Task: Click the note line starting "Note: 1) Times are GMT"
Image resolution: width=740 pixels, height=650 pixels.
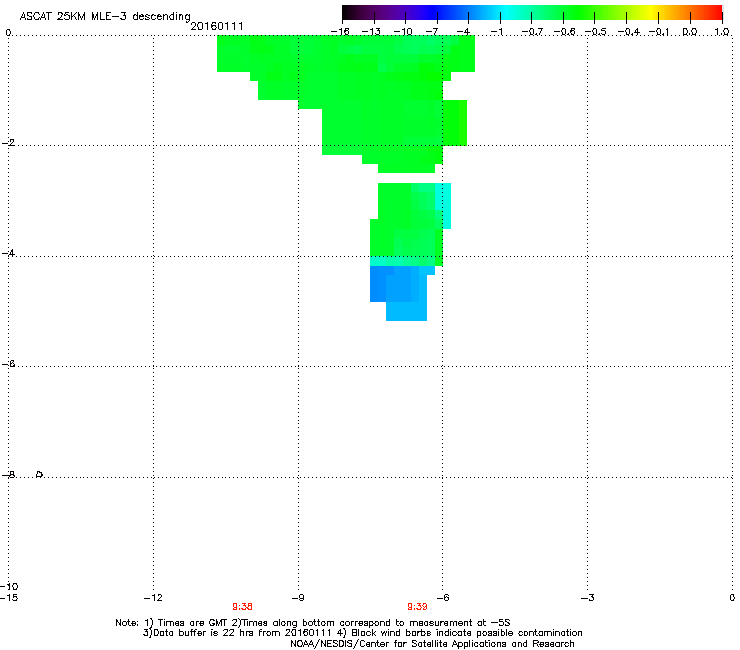Action: click(312, 623)
